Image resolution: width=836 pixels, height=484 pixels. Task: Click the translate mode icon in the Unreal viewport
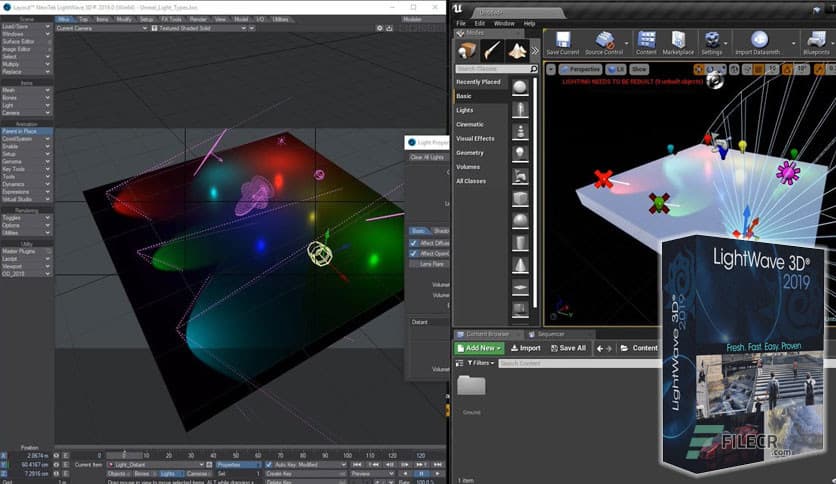(x=698, y=69)
